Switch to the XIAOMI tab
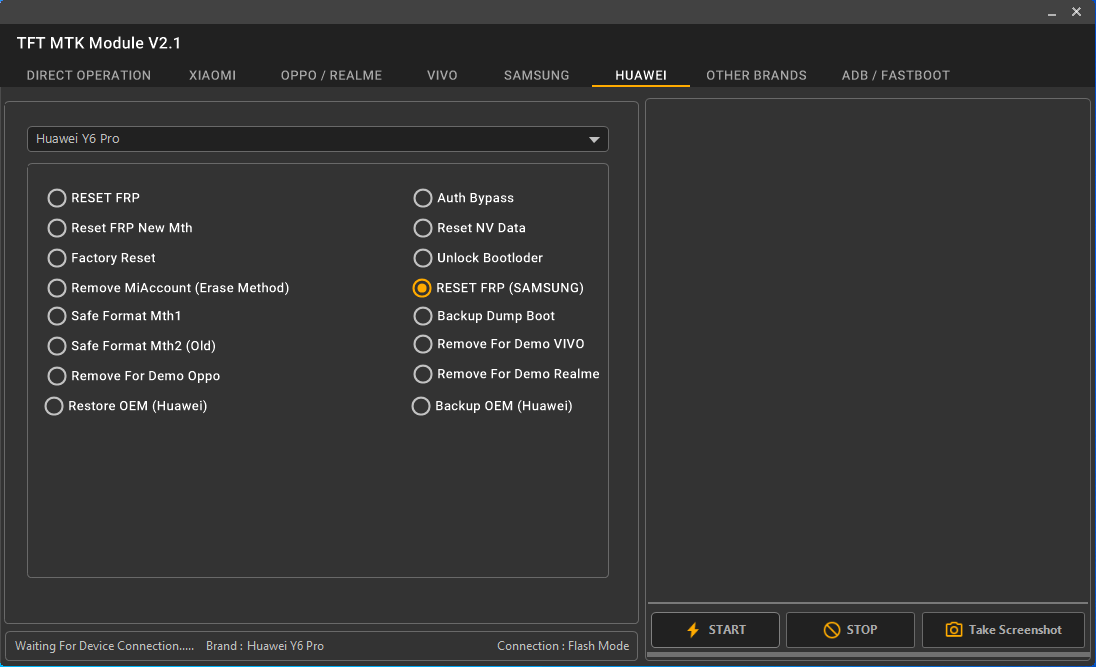The width and height of the screenshot is (1096, 667). click(212, 75)
